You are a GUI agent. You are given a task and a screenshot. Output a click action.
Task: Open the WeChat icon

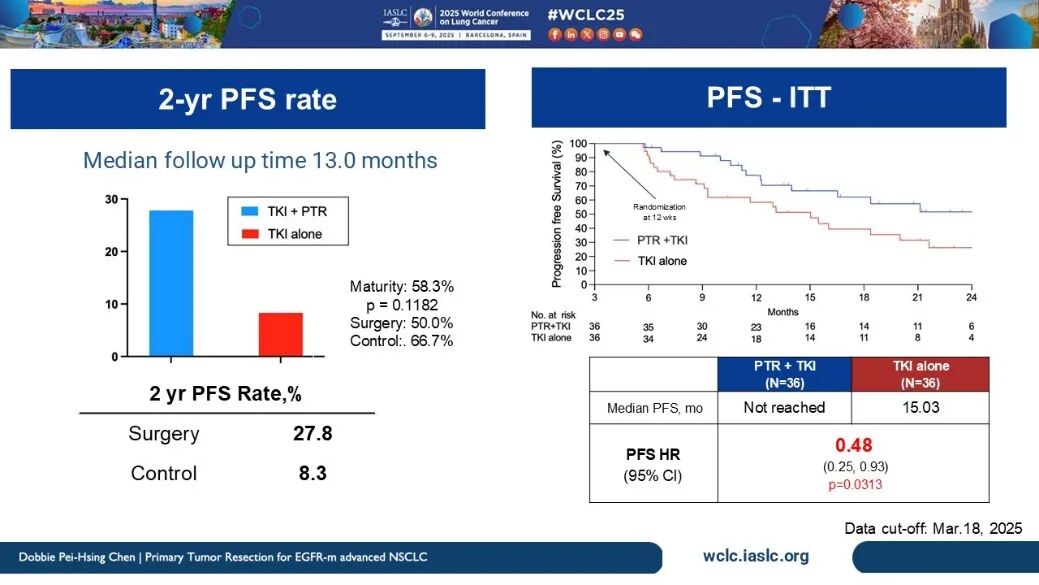pyautogui.click(x=635, y=34)
